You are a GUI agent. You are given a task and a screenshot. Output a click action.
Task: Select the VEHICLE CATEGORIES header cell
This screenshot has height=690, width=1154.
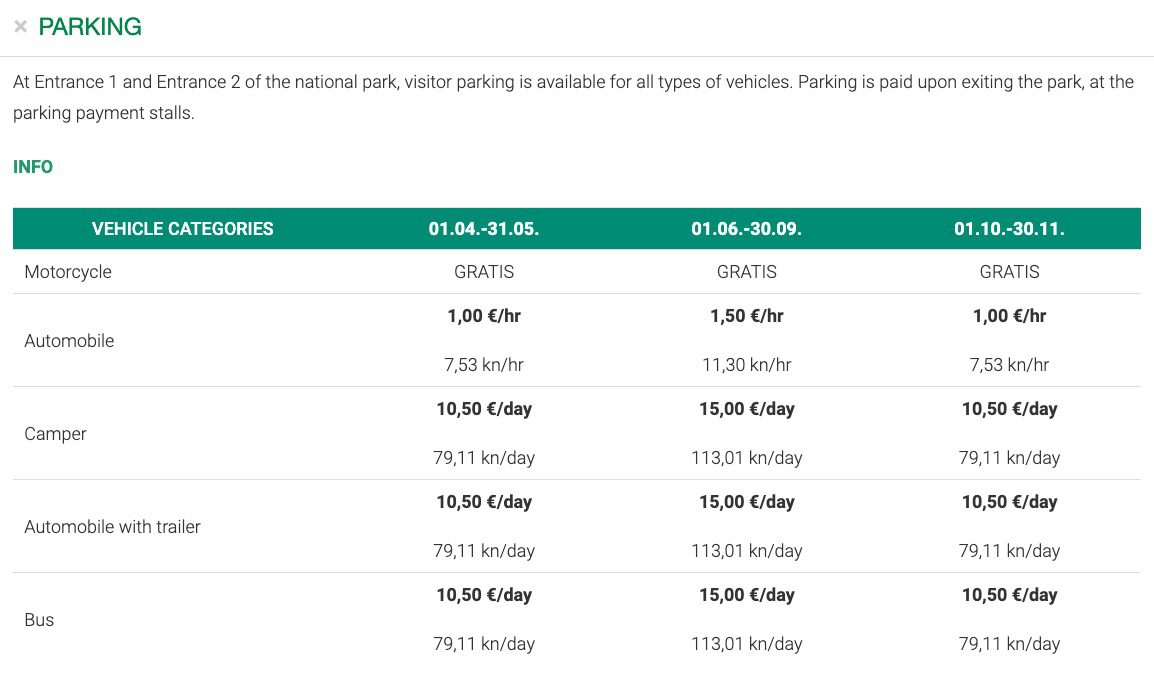(182, 228)
